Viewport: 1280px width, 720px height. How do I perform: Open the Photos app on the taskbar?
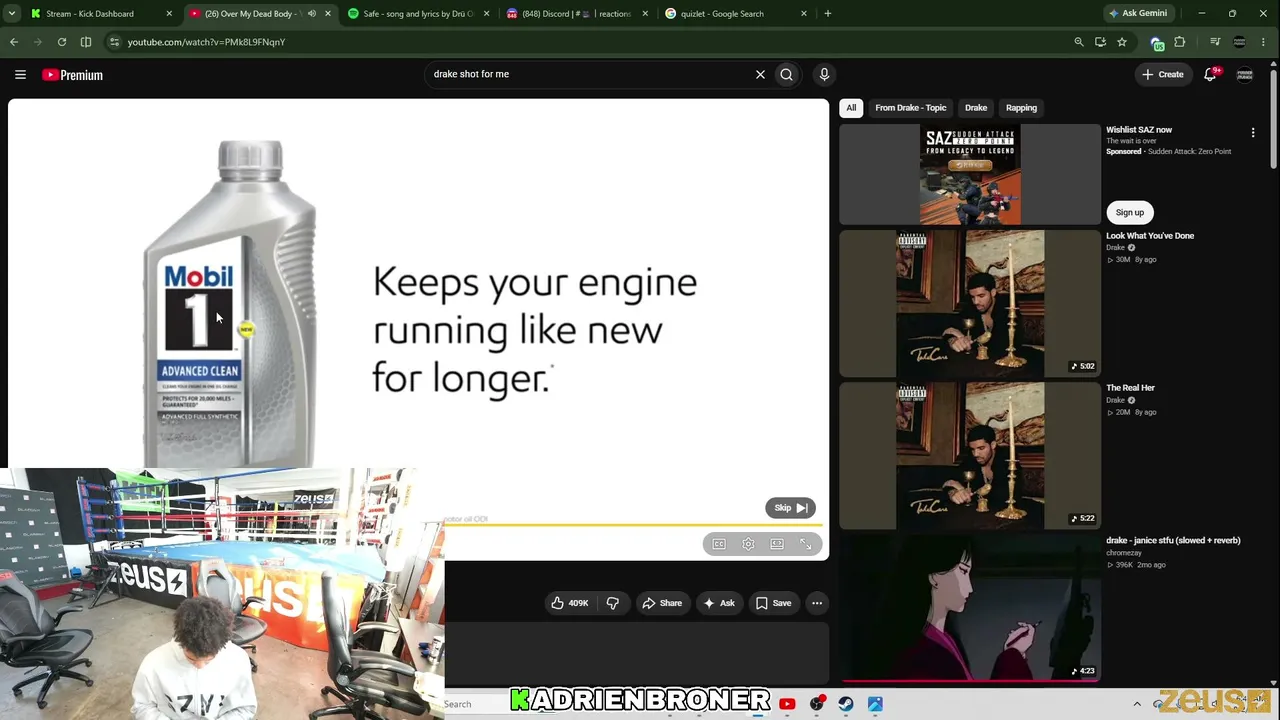click(875, 704)
